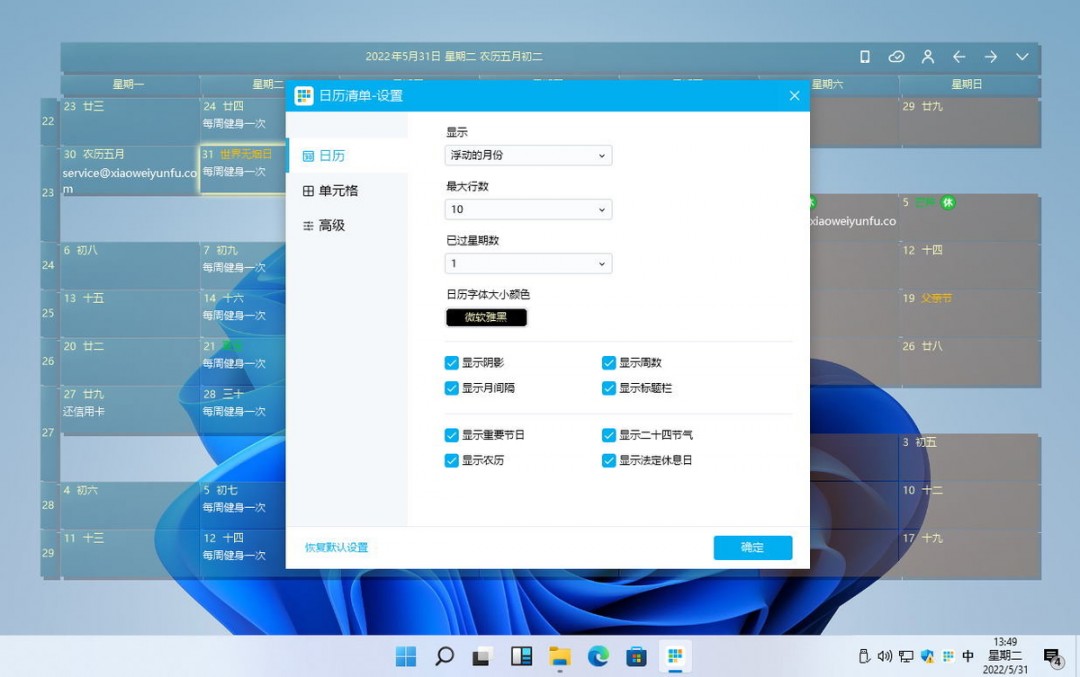Open the 微软雅黑 font color picker
Screen dimensions: 1080x677
pos(485,317)
